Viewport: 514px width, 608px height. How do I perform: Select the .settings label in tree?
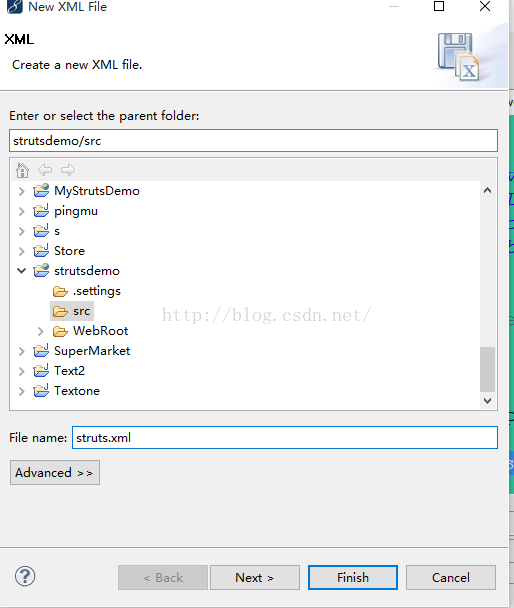(x=97, y=291)
